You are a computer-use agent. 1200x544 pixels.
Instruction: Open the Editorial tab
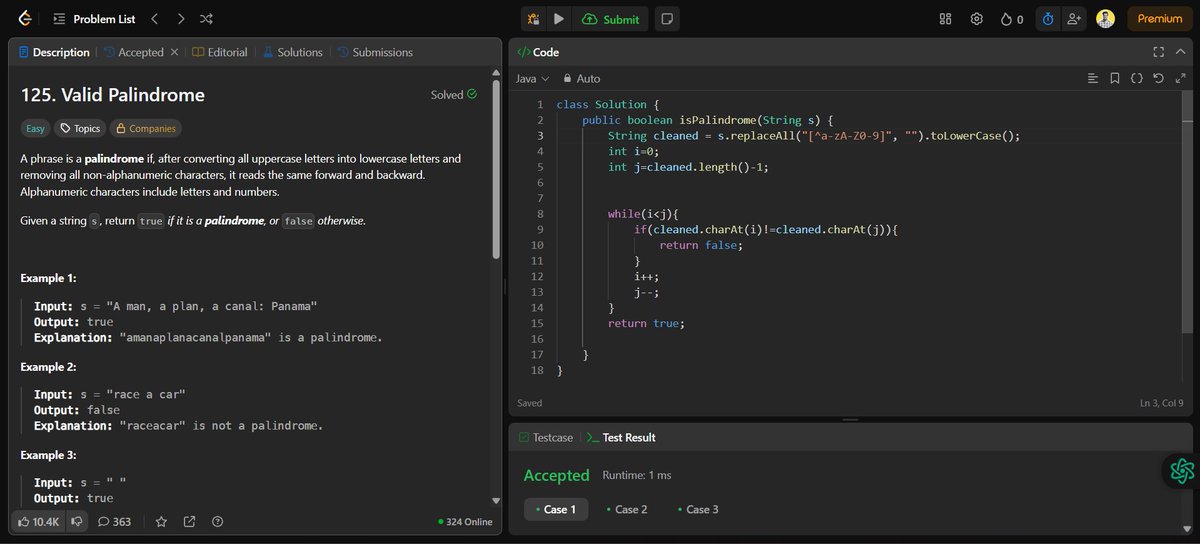[x=219, y=52]
